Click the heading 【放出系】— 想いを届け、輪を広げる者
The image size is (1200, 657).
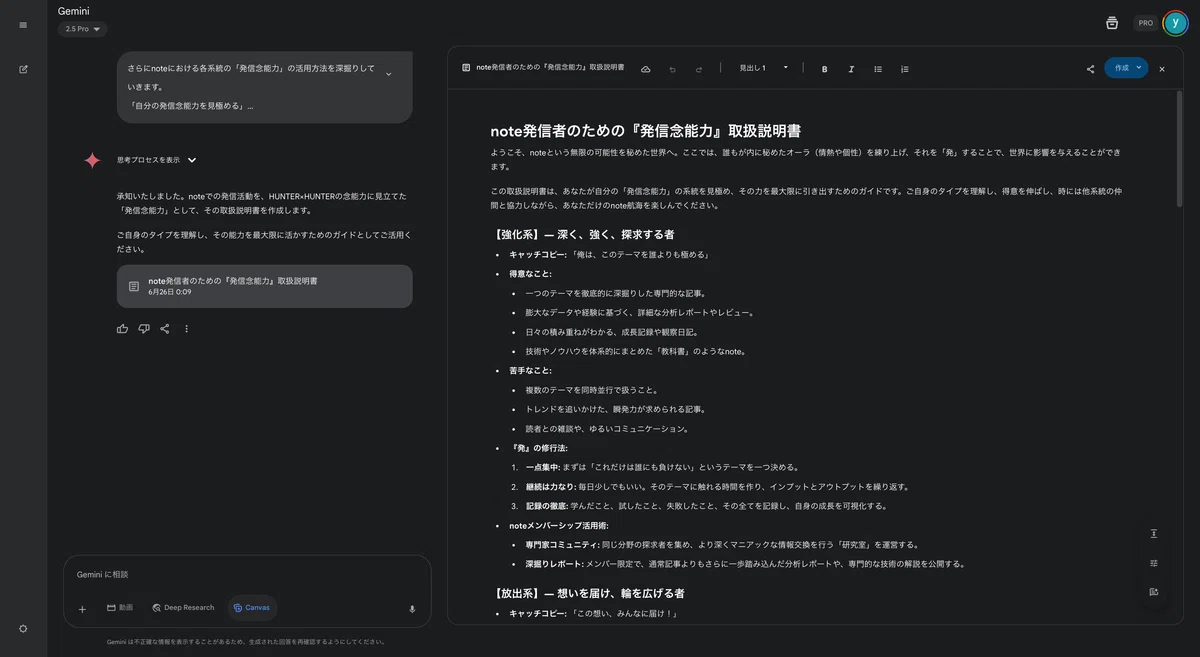587,593
